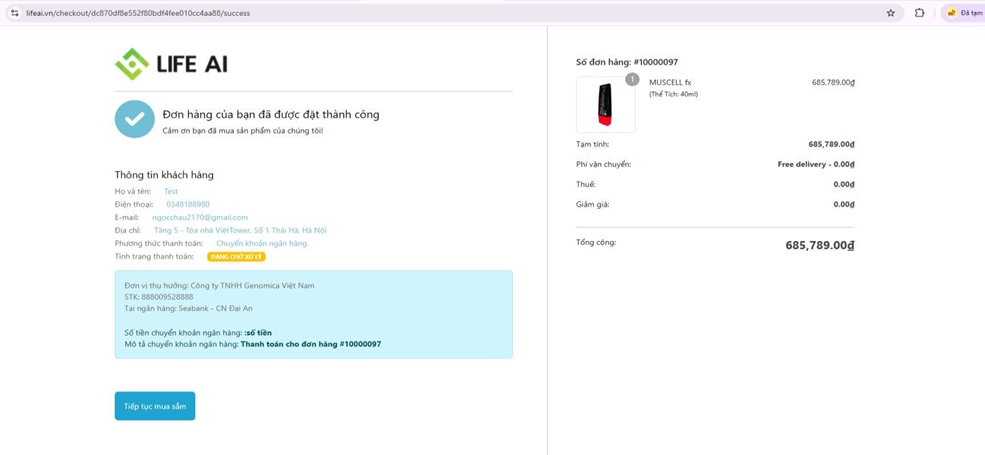Click 'Tiếp tục mua sắm' button
Image resolution: width=985 pixels, height=455 pixels.
(155, 406)
